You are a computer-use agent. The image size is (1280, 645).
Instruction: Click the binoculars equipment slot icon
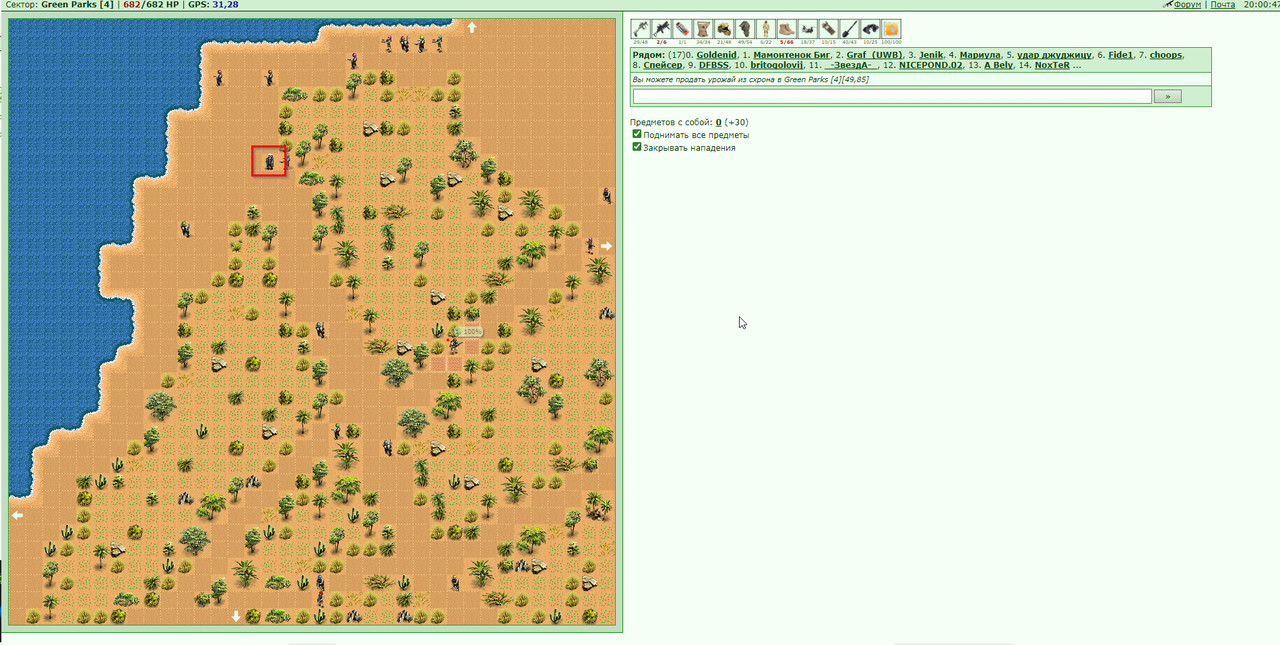[871, 29]
